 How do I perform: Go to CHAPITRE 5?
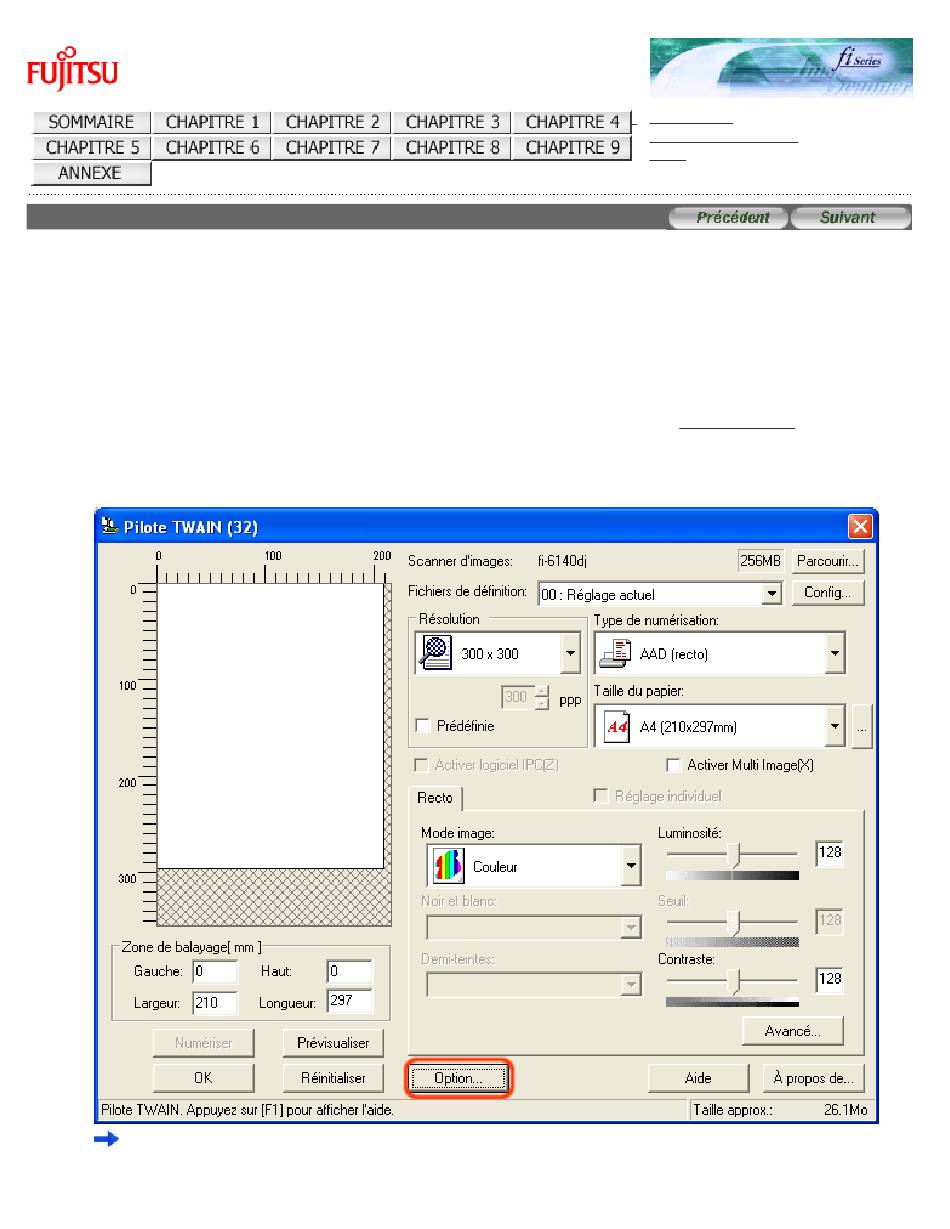91,148
